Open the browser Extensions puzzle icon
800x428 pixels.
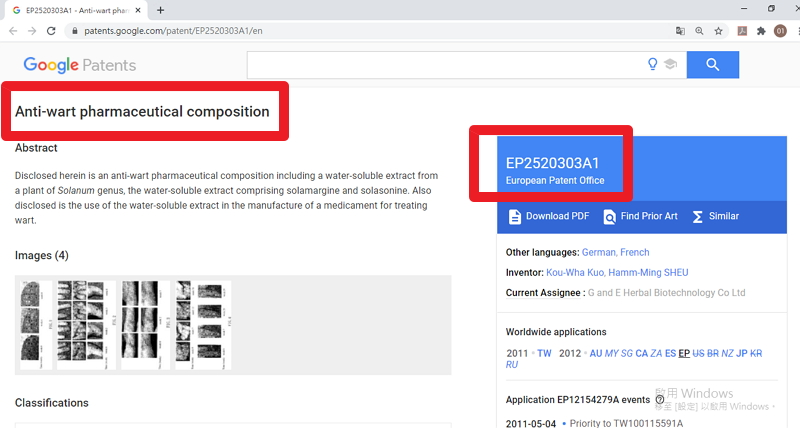click(x=761, y=31)
